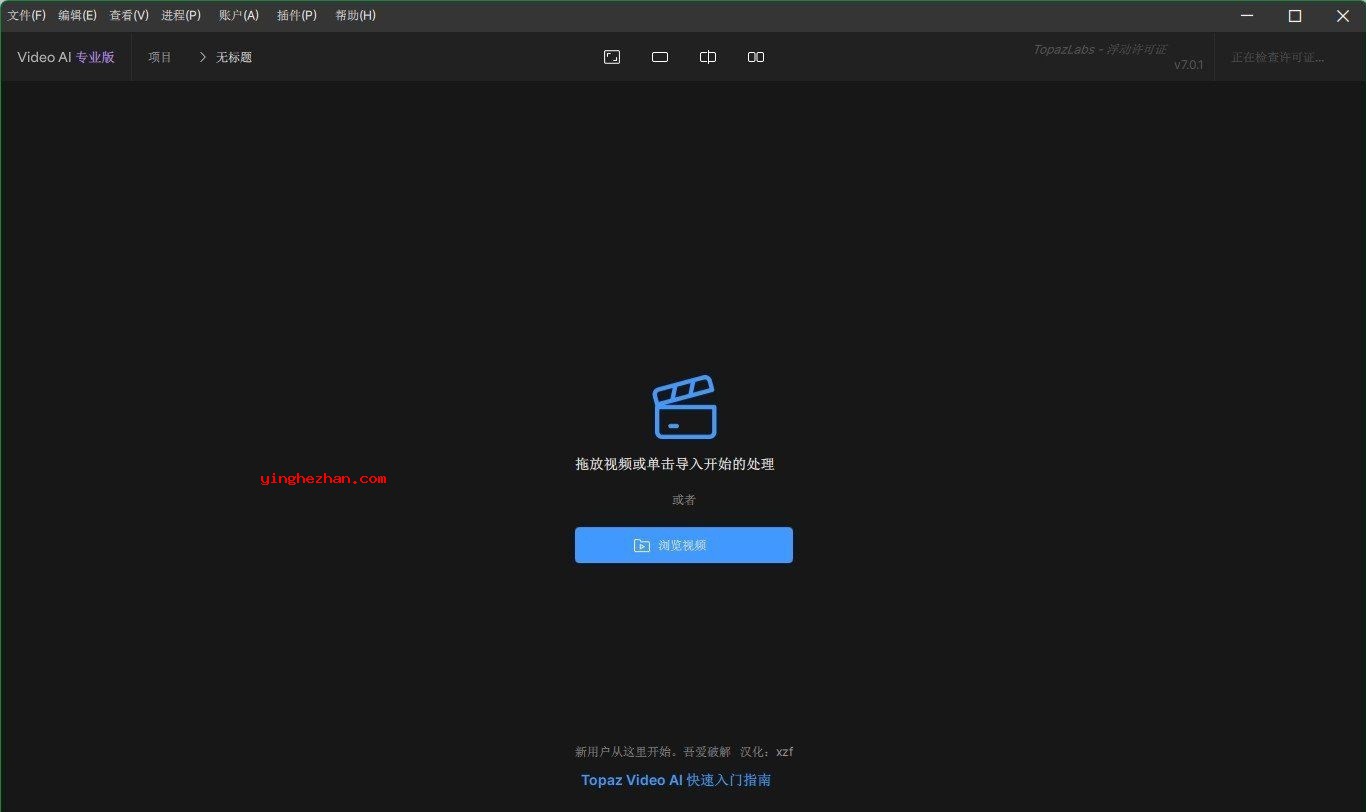Select the side-by-side view layout icon
The image size is (1366, 812).
tap(756, 57)
